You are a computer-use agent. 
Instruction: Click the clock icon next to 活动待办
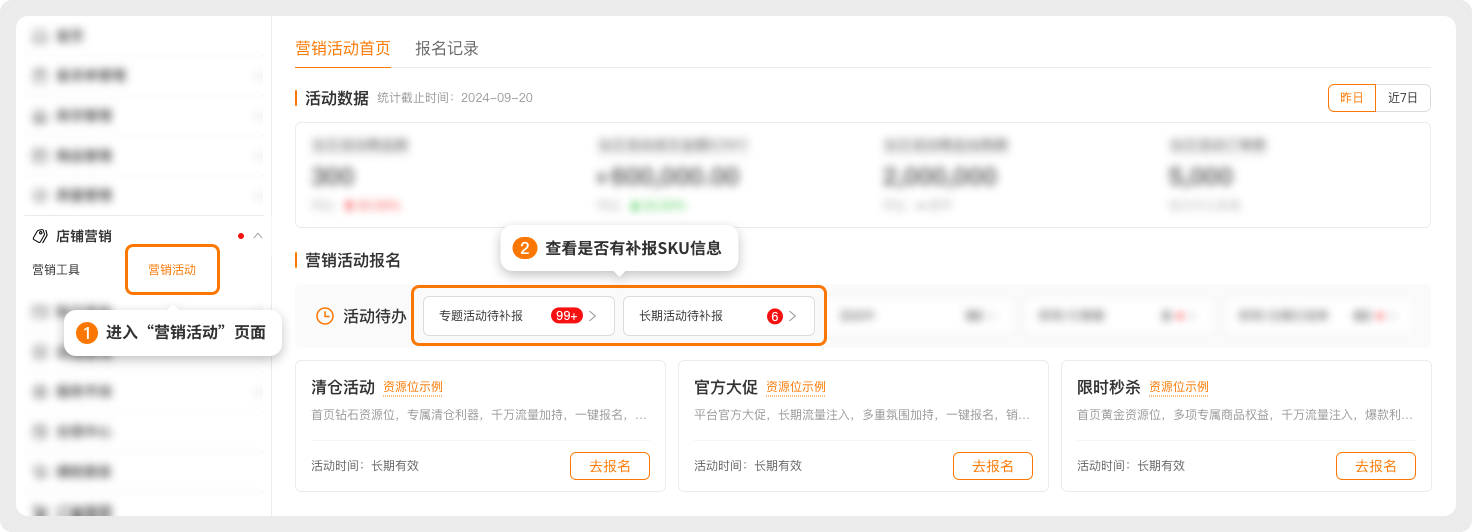(325, 316)
